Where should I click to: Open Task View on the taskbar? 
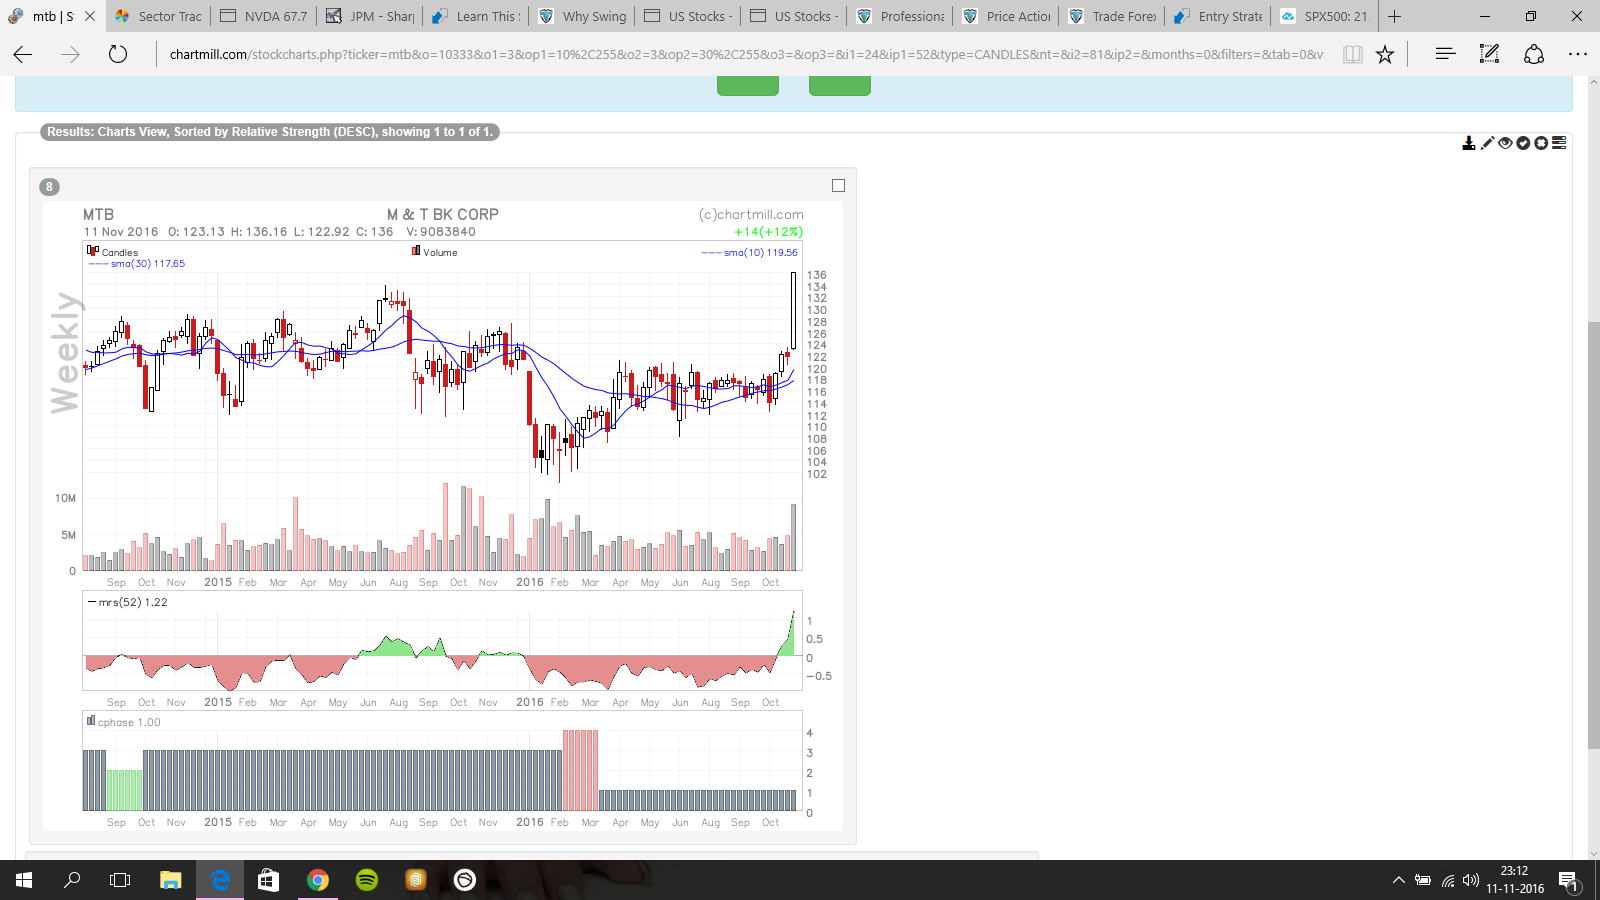point(120,880)
